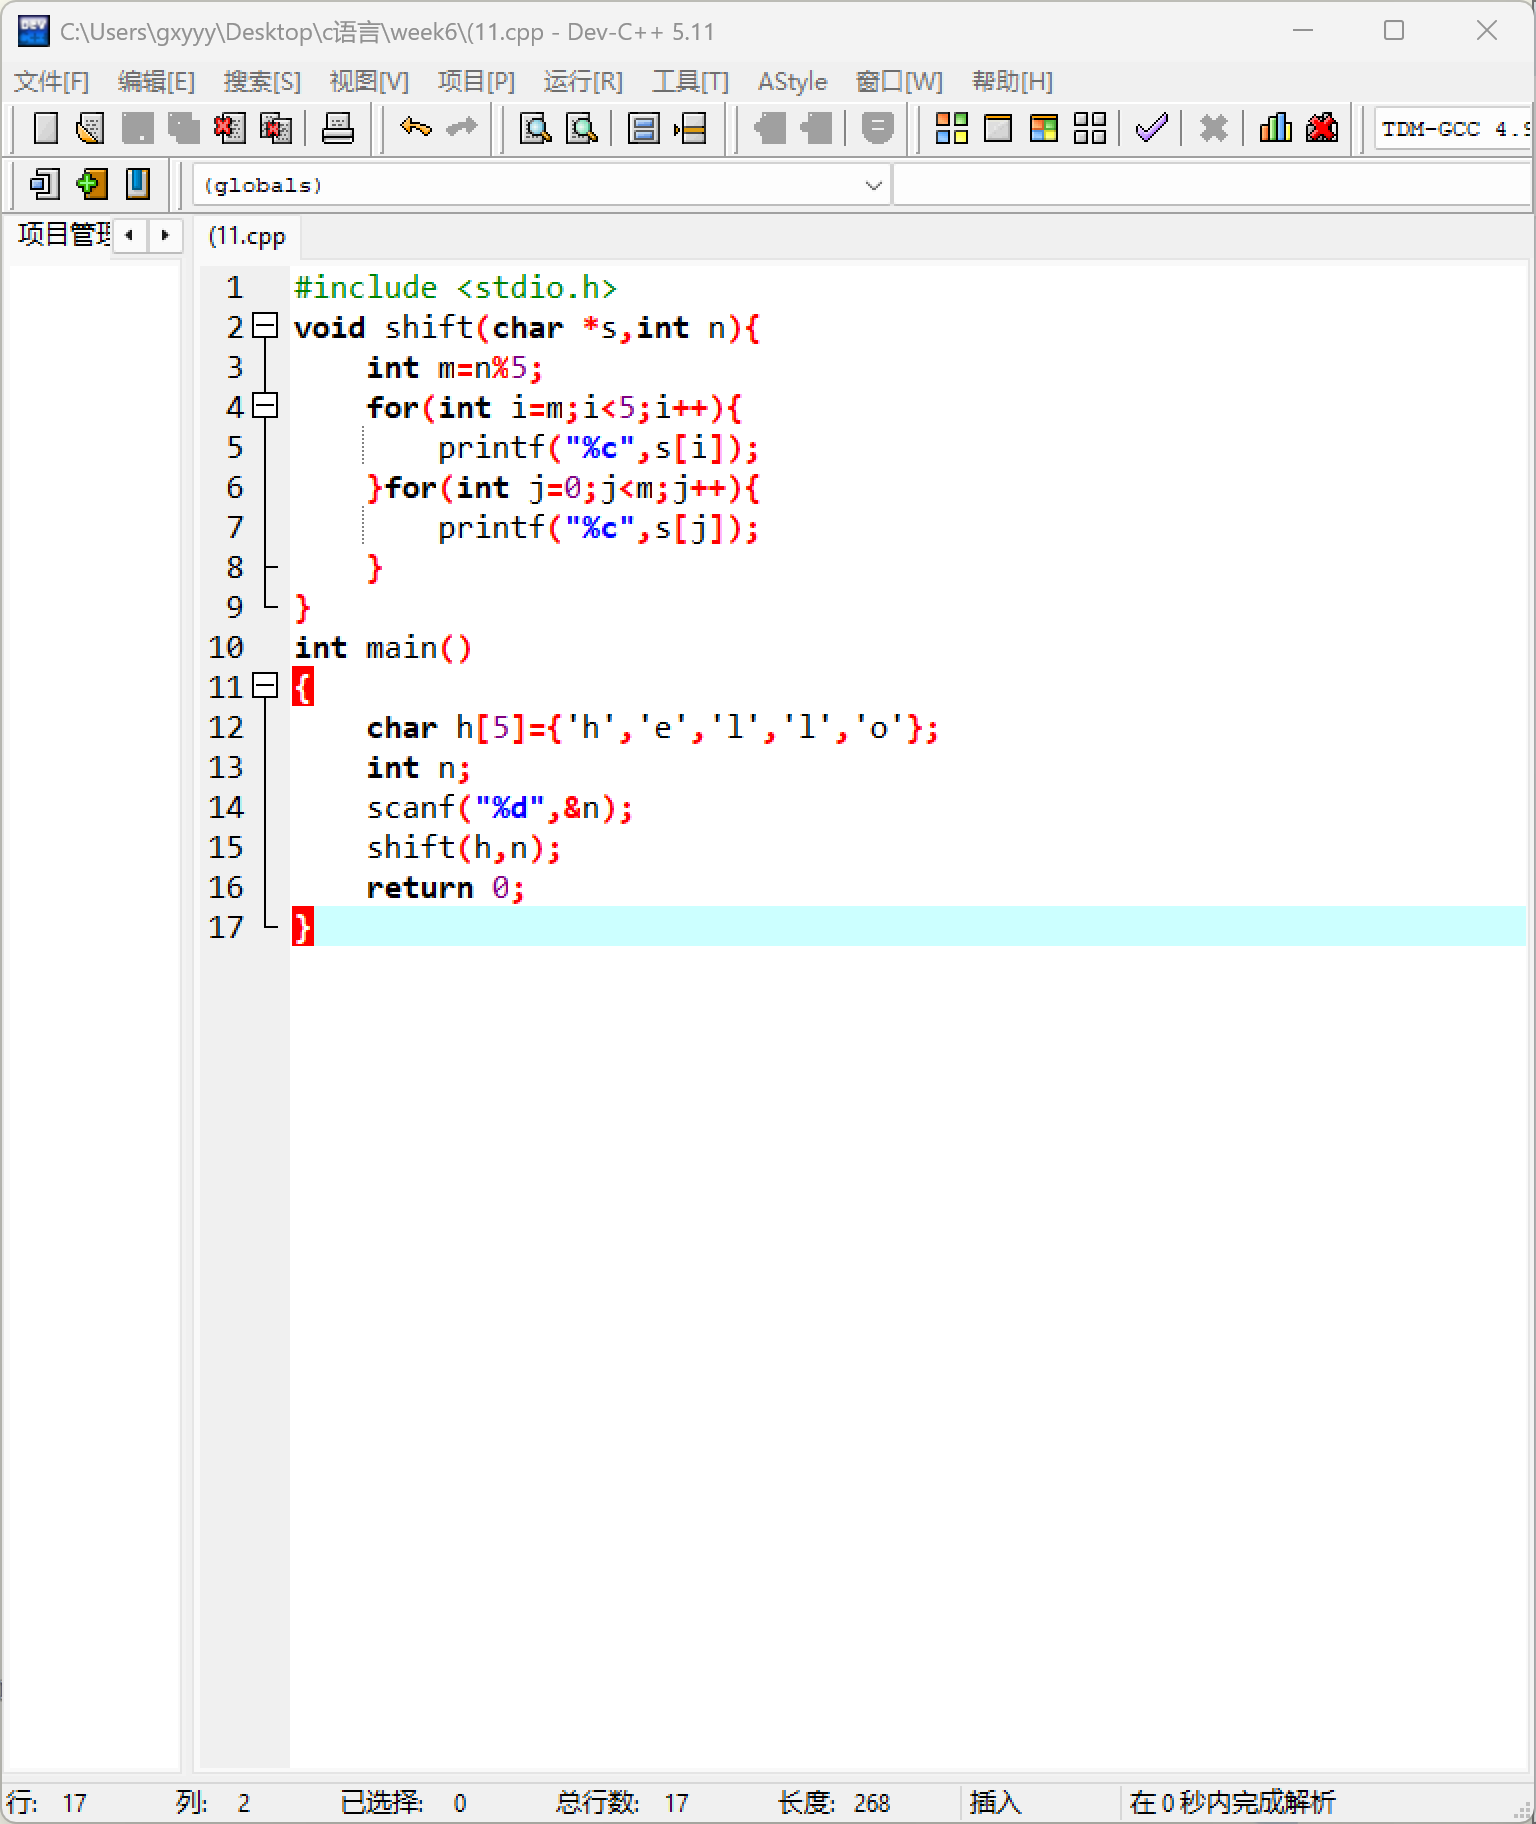Click the left arrow on side panel tabs

click(x=129, y=235)
